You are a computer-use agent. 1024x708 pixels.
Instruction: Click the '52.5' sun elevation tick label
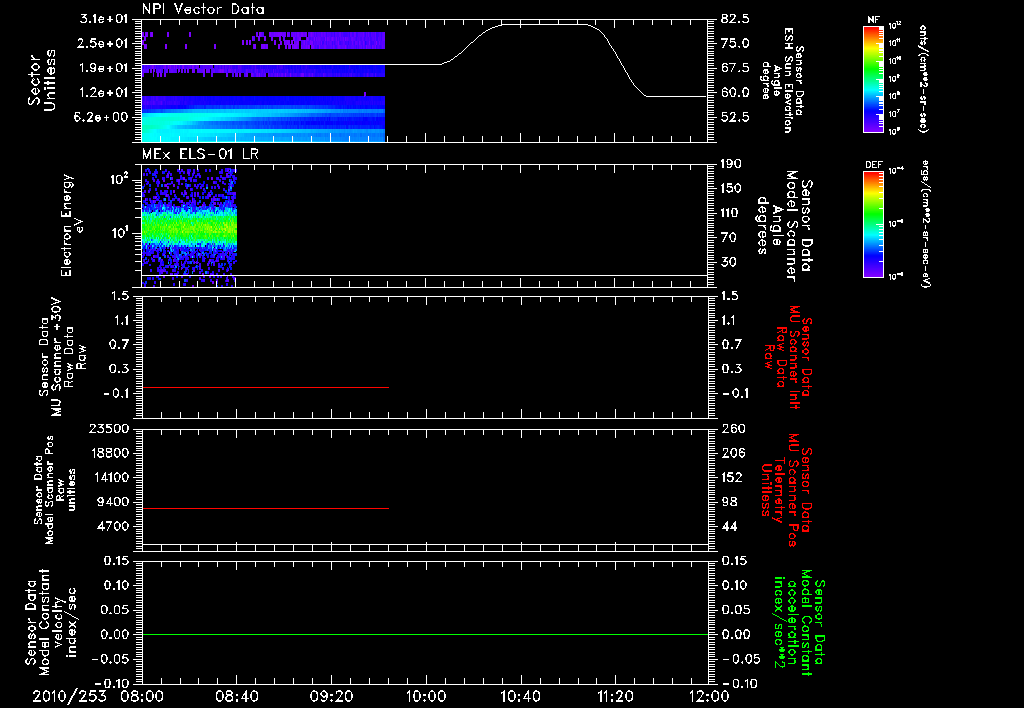click(x=735, y=117)
